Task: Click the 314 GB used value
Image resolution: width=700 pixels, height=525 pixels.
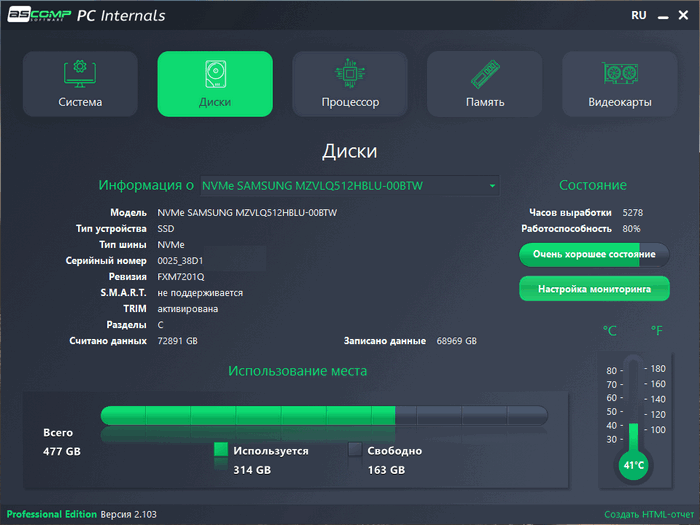Action: tap(252, 470)
